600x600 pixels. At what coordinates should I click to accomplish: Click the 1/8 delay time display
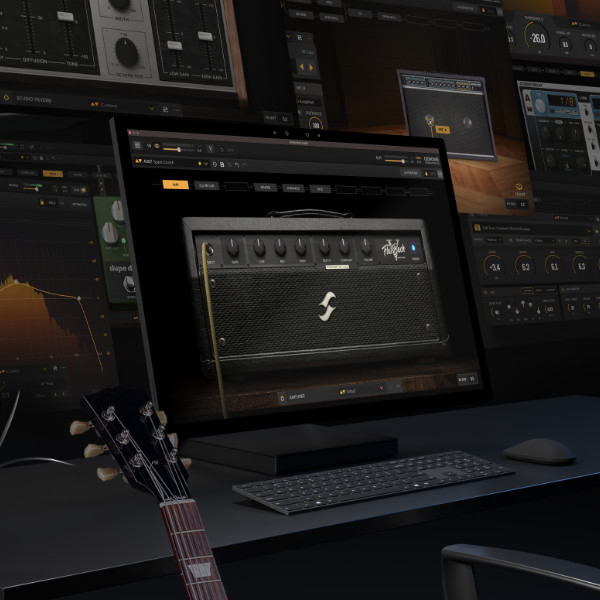(x=561, y=101)
